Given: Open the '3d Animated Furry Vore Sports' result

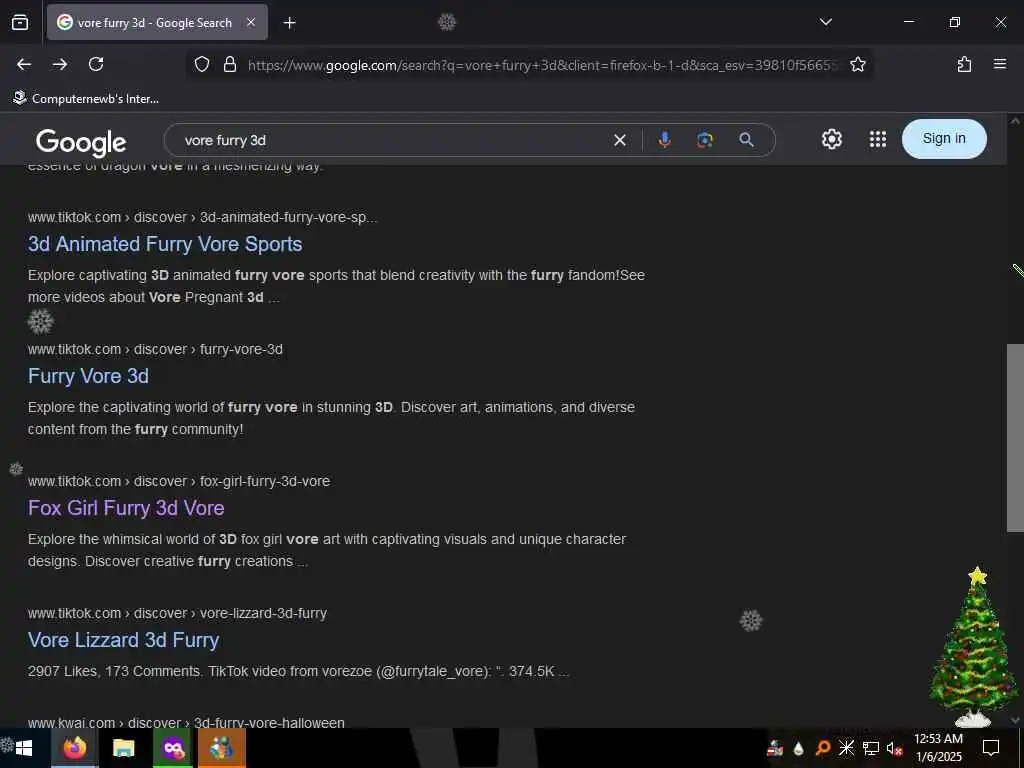Looking at the screenshot, I should coord(165,244).
